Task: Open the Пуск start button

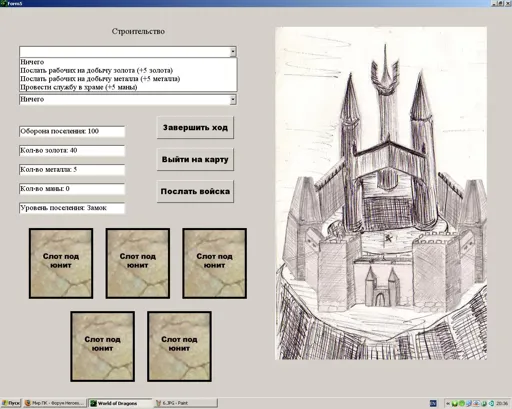Action: 11,403
